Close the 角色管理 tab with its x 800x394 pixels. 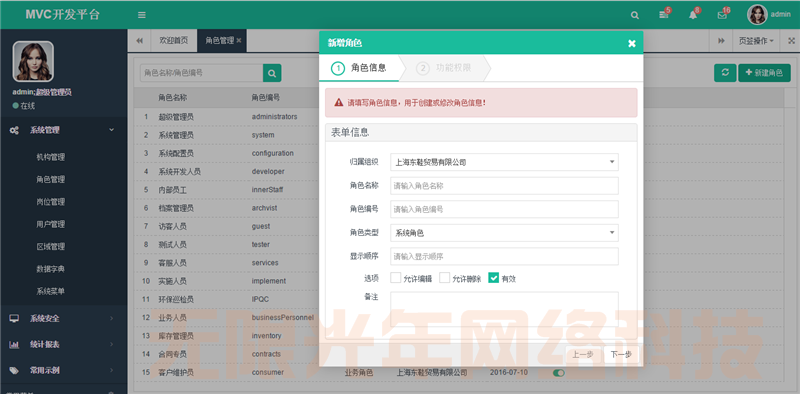point(239,40)
